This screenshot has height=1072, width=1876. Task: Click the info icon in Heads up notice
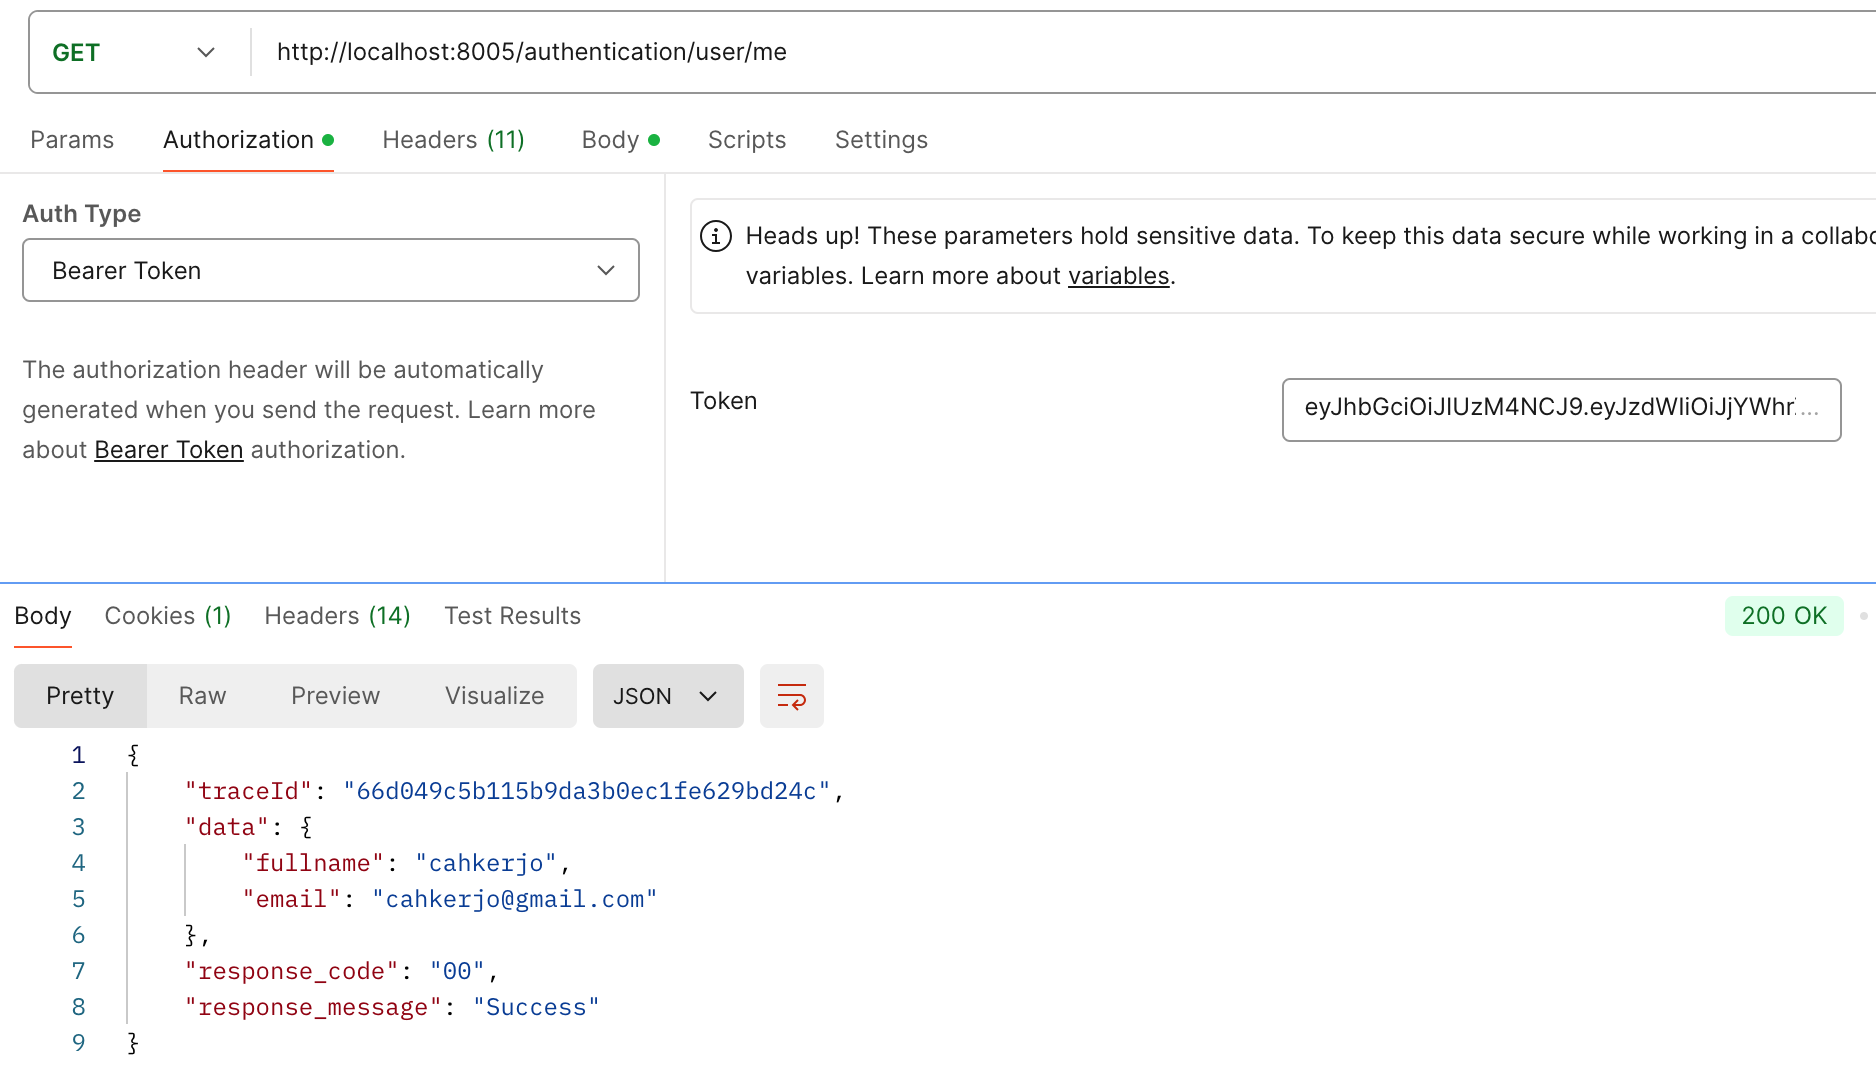716,237
